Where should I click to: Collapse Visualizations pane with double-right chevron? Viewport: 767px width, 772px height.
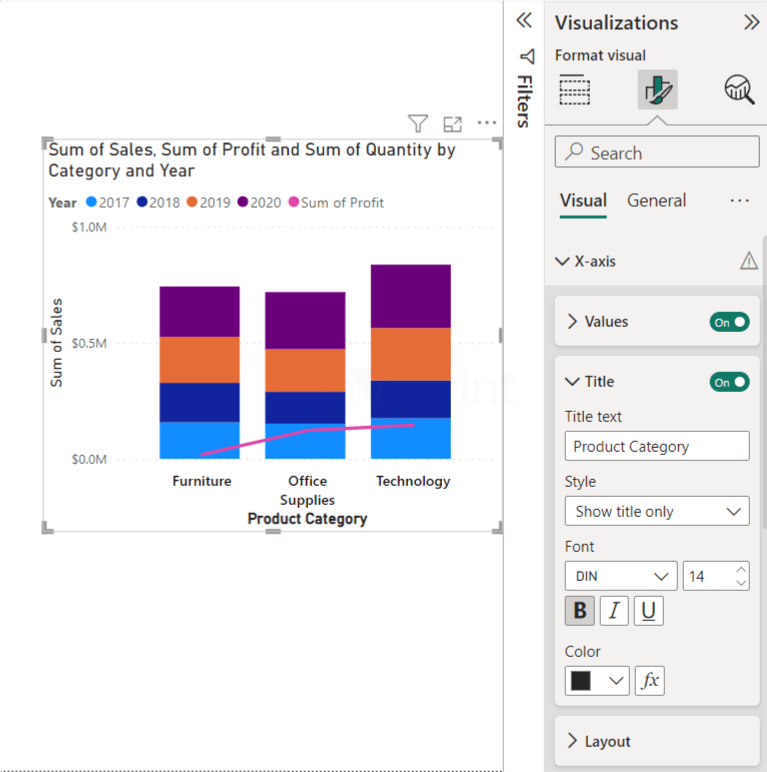pos(751,22)
